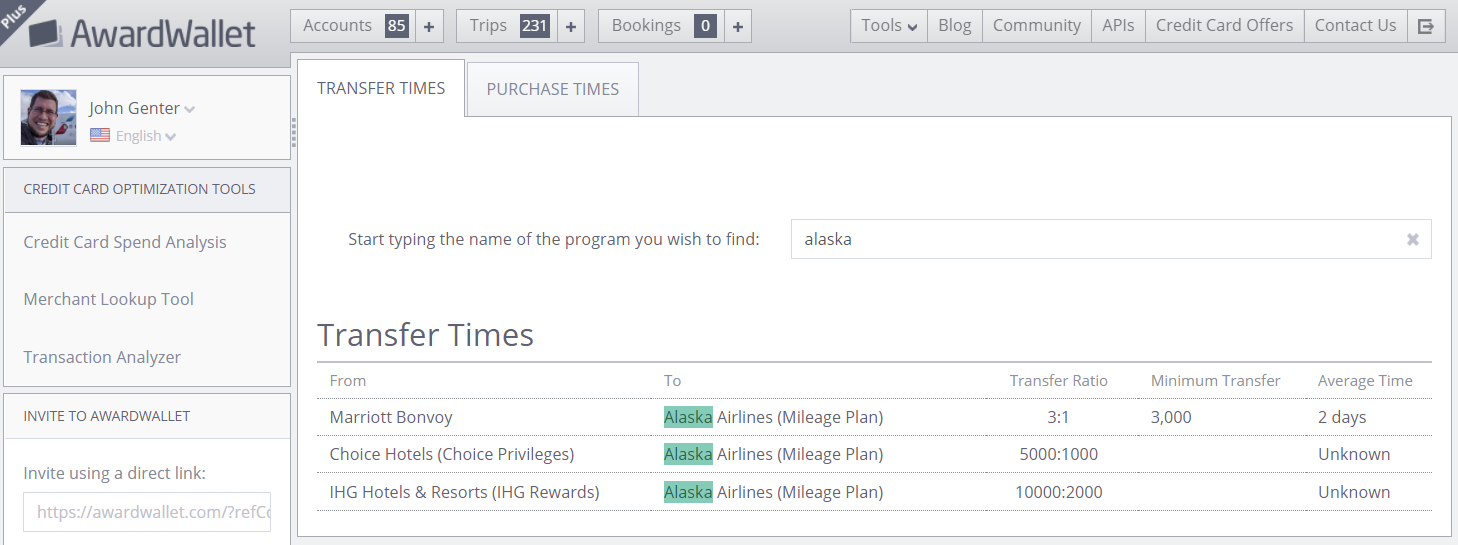Click the From column header

(x=348, y=381)
